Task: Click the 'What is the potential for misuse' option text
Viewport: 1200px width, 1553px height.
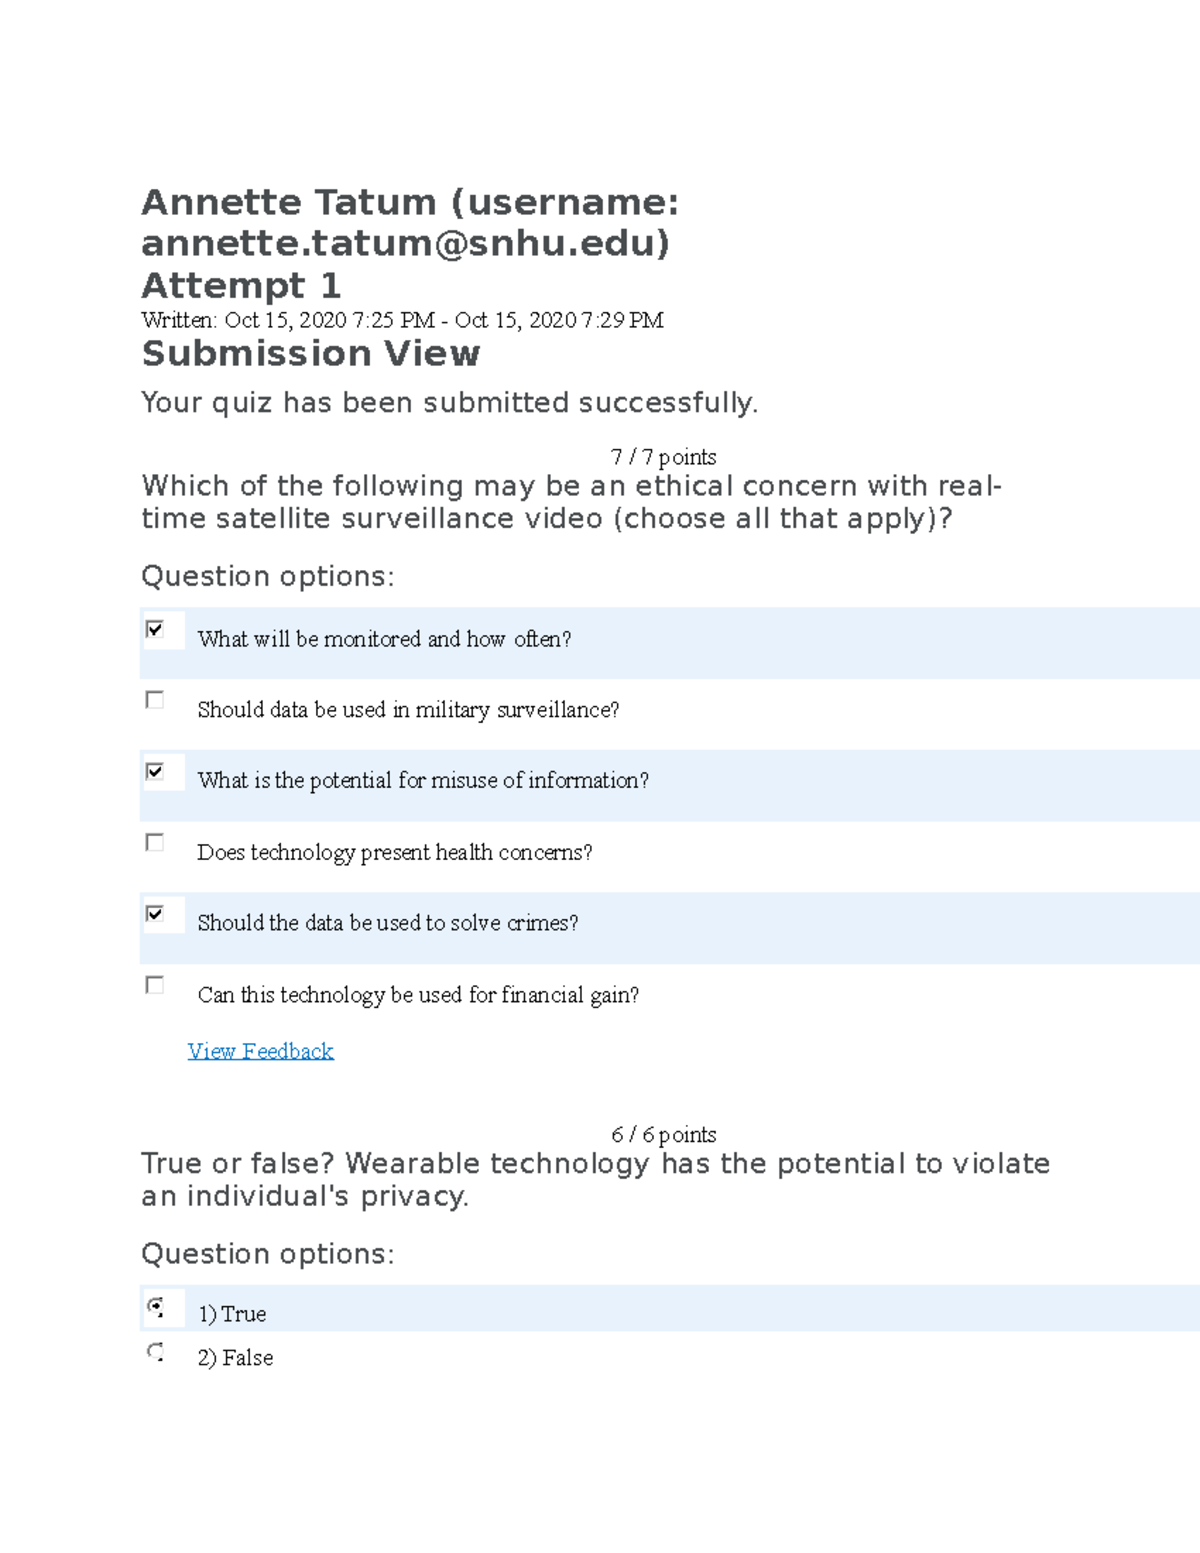Action: tap(423, 781)
